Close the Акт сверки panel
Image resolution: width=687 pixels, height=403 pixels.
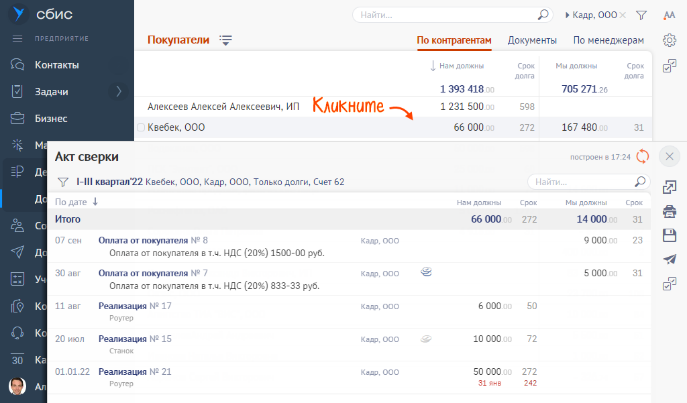point(669,156)
